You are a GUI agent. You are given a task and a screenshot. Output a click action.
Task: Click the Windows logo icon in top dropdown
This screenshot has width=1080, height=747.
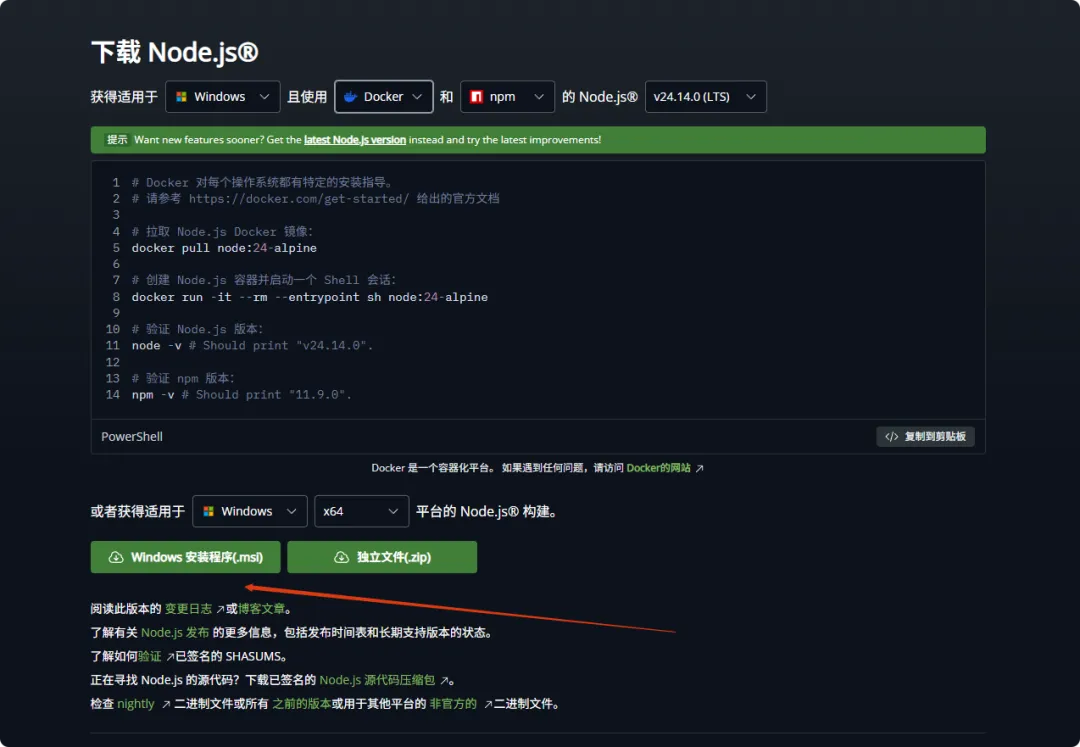point(181,96)
